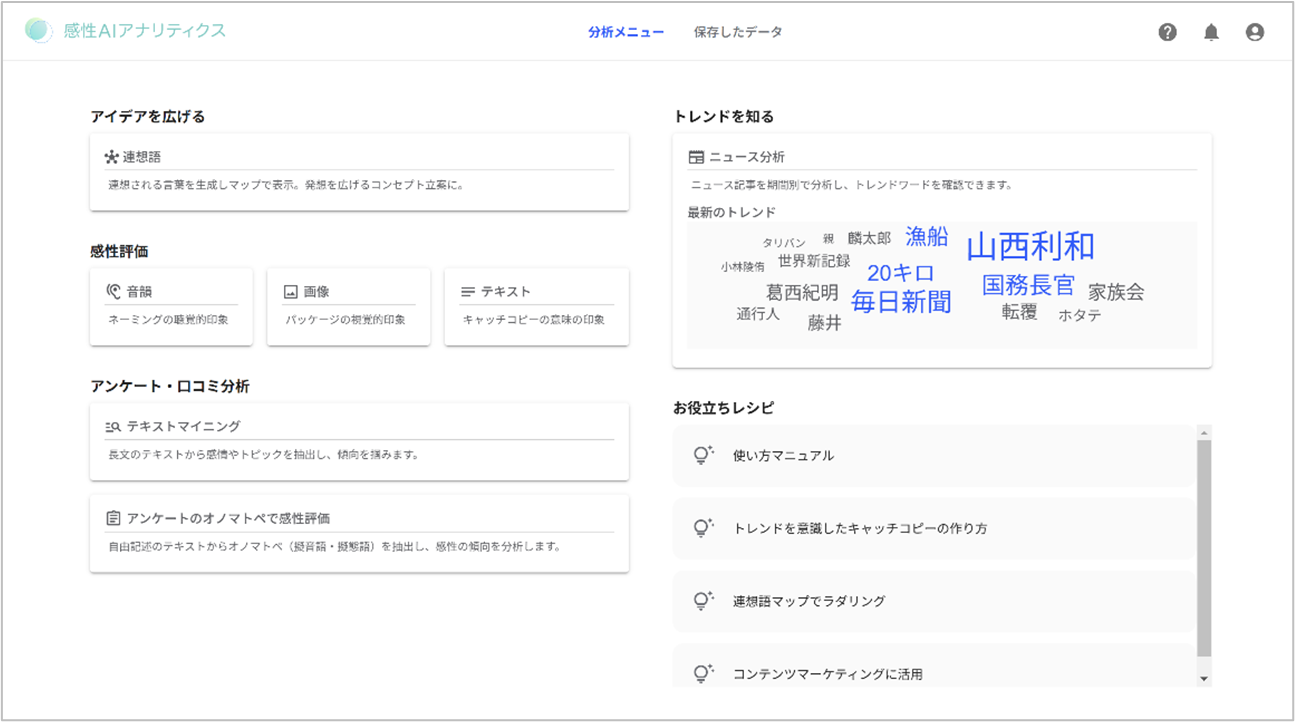Switch to the 保存したデータ tab
Viewport: 1295px width, 722px height.
click(x=738, y=32)
